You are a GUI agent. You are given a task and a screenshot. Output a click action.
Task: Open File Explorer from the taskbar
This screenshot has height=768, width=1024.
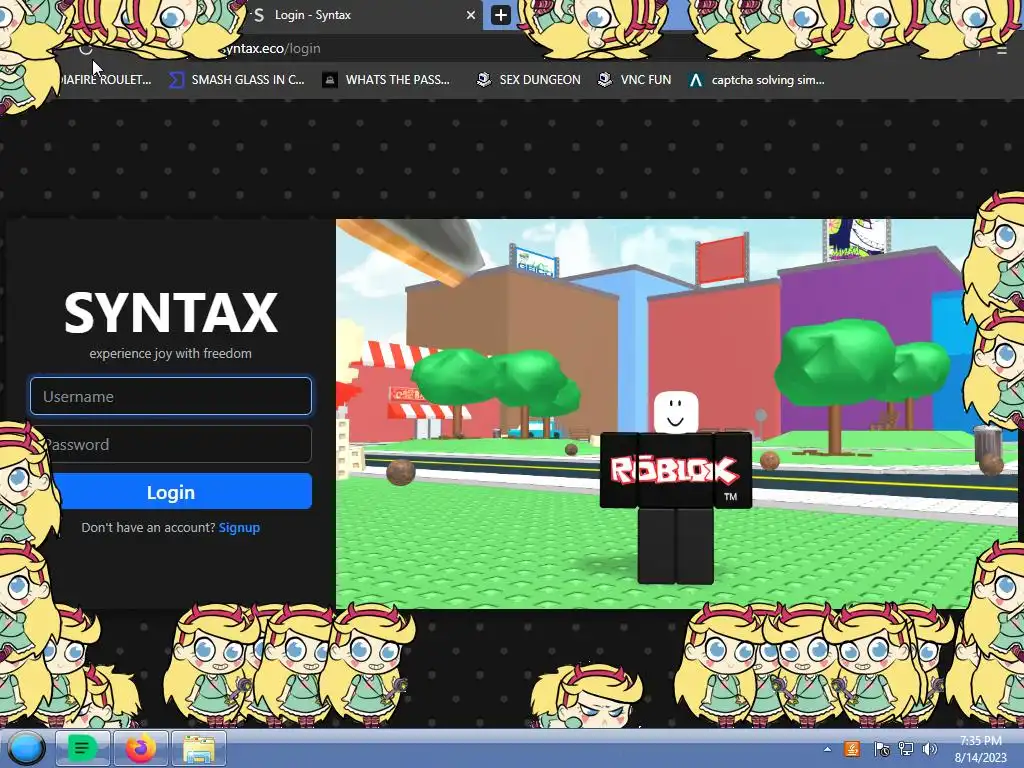pyautogui.click(x=199, y=748)
